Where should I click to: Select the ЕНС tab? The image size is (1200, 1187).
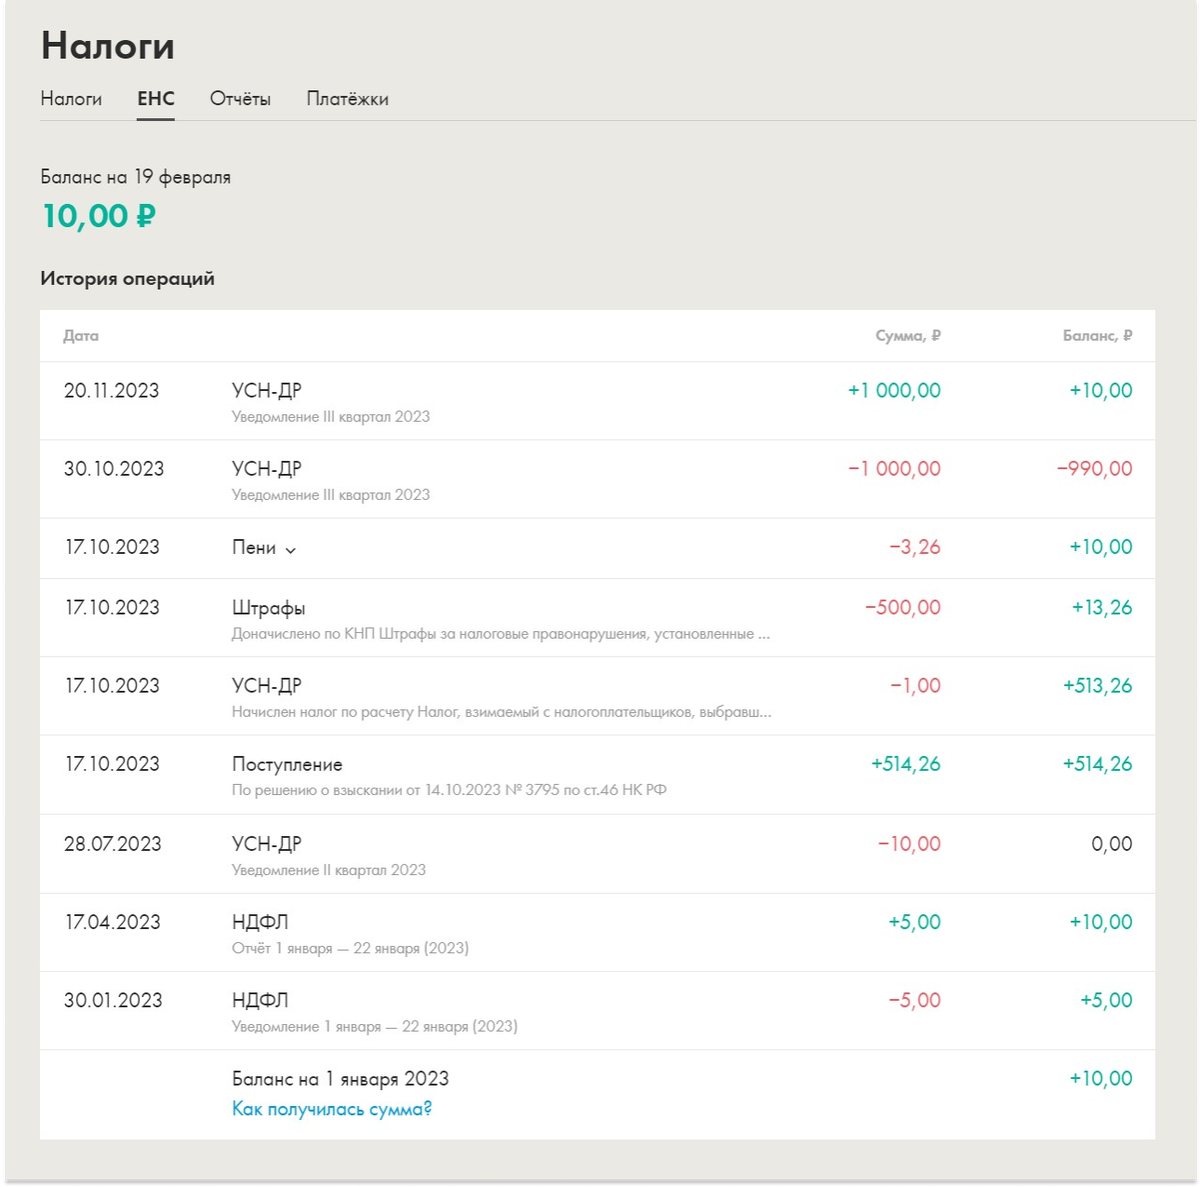click(x=156, y=99)
